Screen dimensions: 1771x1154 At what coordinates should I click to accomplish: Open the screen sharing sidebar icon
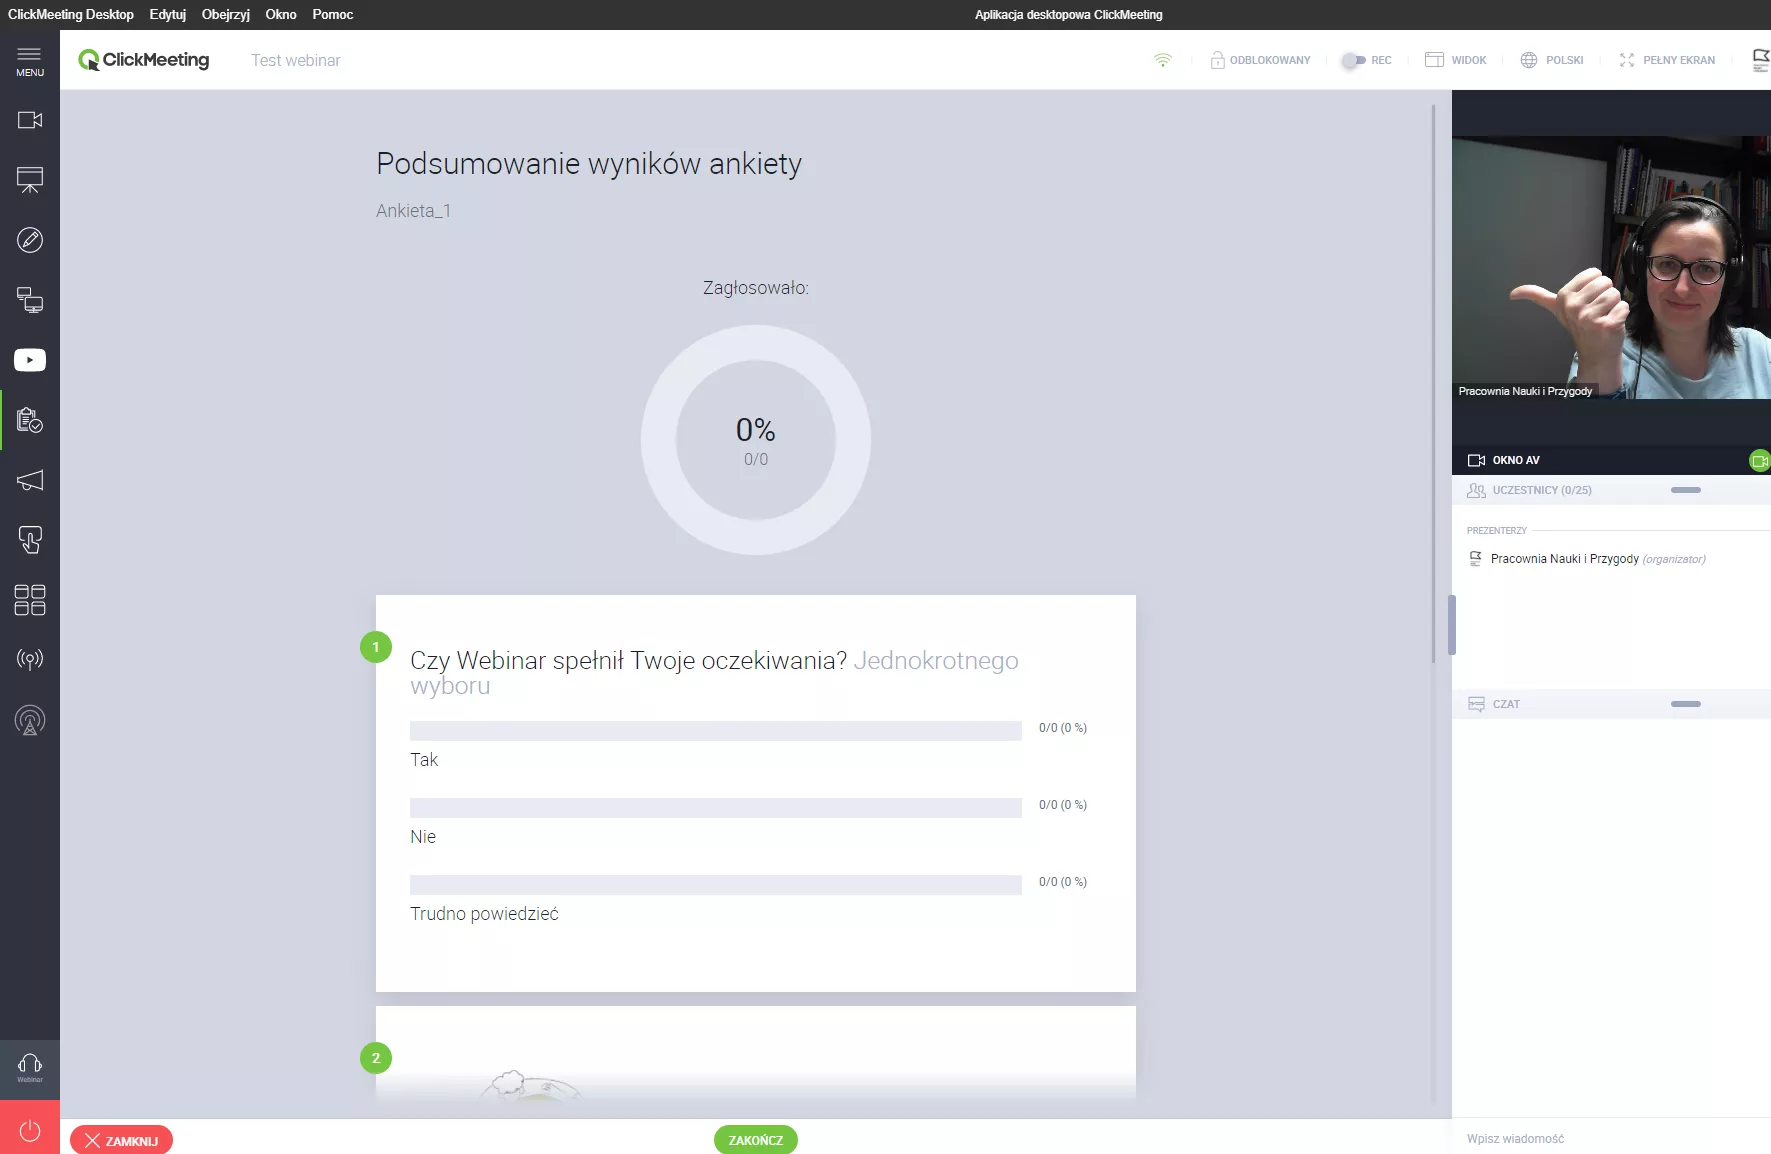tap(30, 300)
